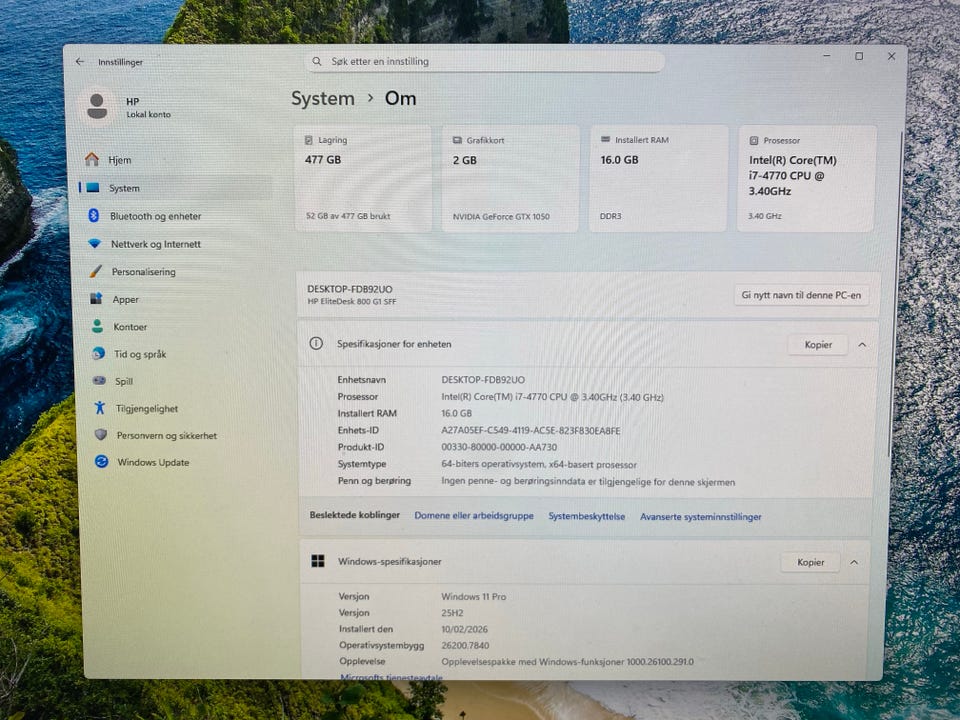Image resolution: width=960 pixels, height=720 pixels.
Task: Click the Lagring card icon
Action: click(x=309, y=140)
